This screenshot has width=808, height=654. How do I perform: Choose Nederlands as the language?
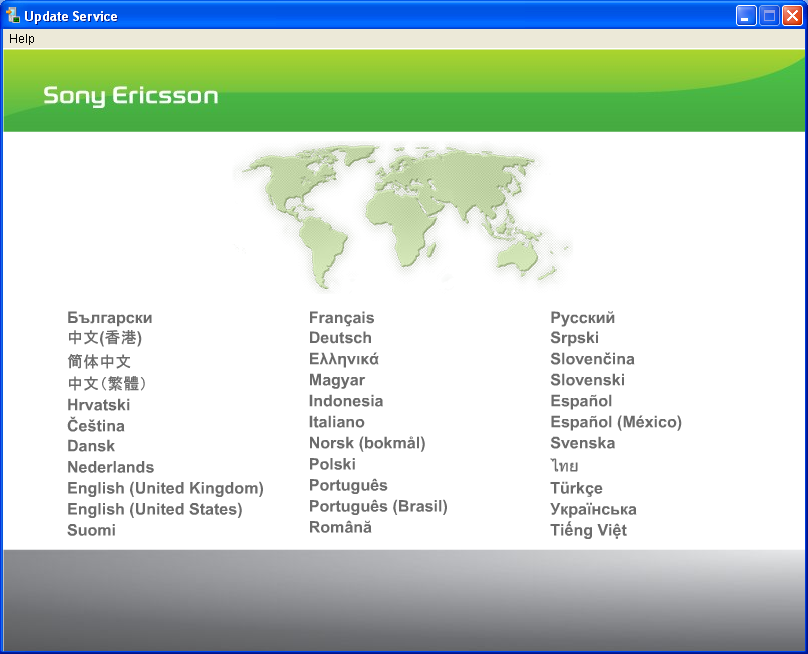(110, 467)
